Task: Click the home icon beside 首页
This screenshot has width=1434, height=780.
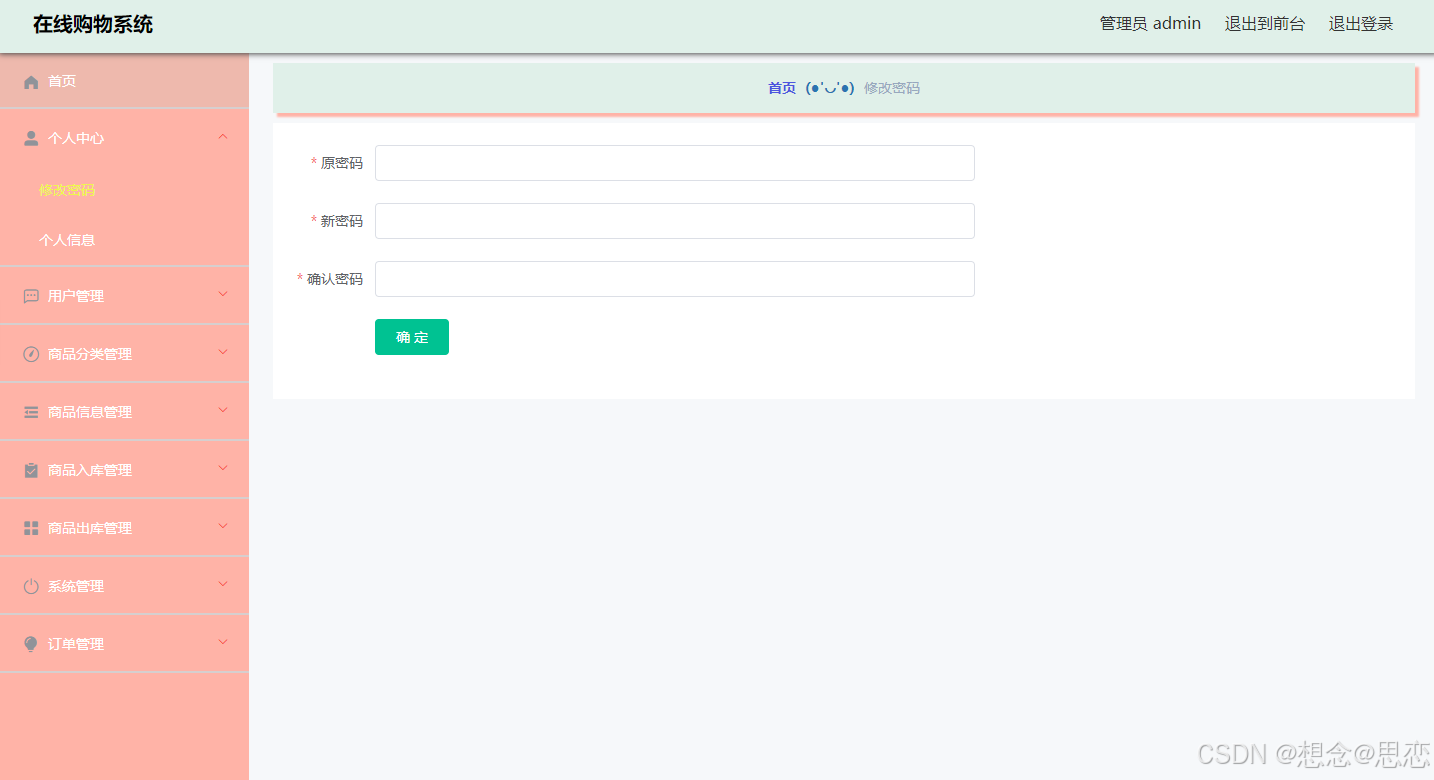Action: [31, 82]
